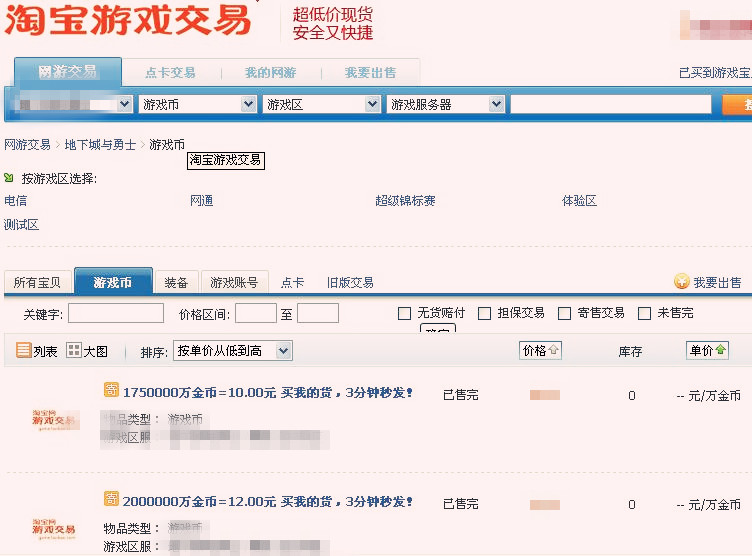Click thumbnail of 1750000万金币 listing
This screenshot has height=556, width=752.
coord(54,420)
